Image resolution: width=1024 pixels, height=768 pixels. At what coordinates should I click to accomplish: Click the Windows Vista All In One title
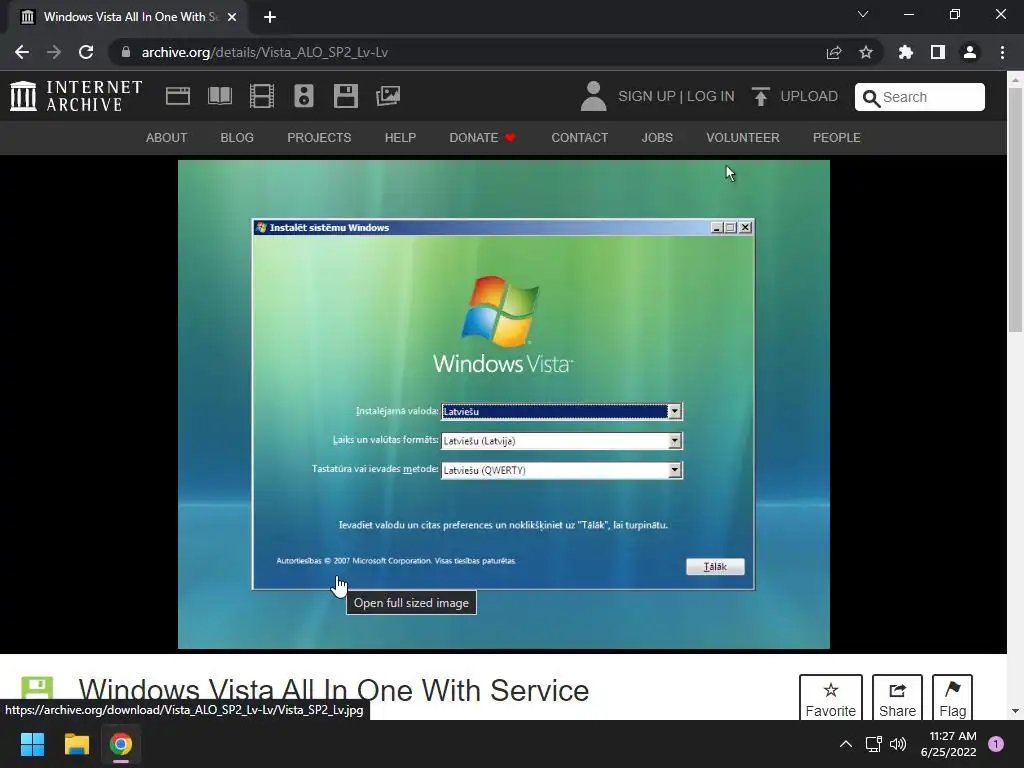pyautogui.click(x=334, y=690)
